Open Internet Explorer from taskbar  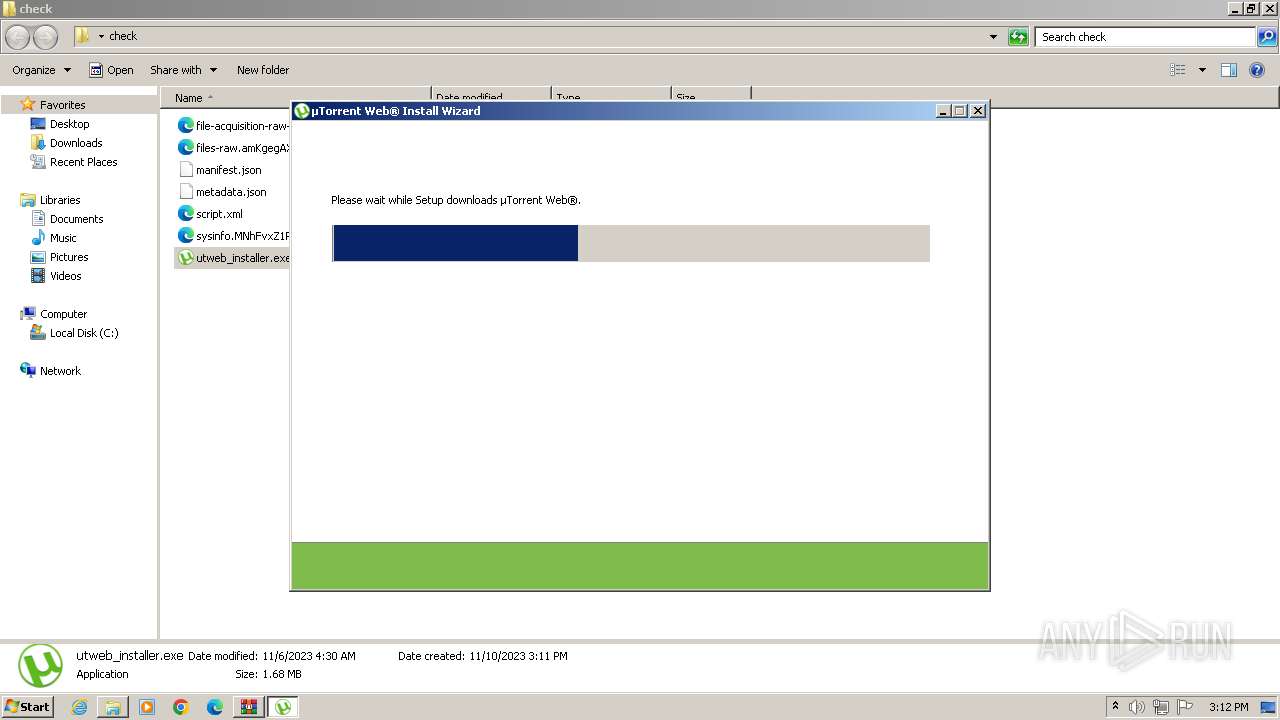click(x=80, y=707)
